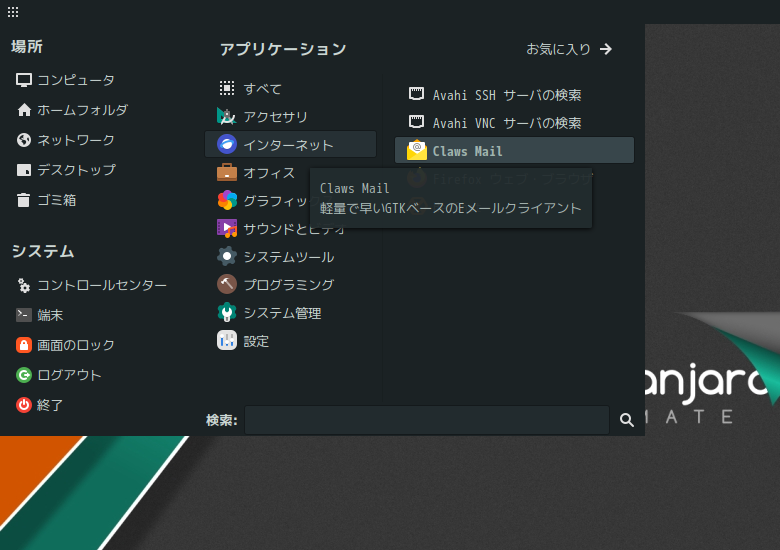This screenshot has height=550, width=780.
Task: Click the Programming hammer icon
Action: tap(227, 284)
